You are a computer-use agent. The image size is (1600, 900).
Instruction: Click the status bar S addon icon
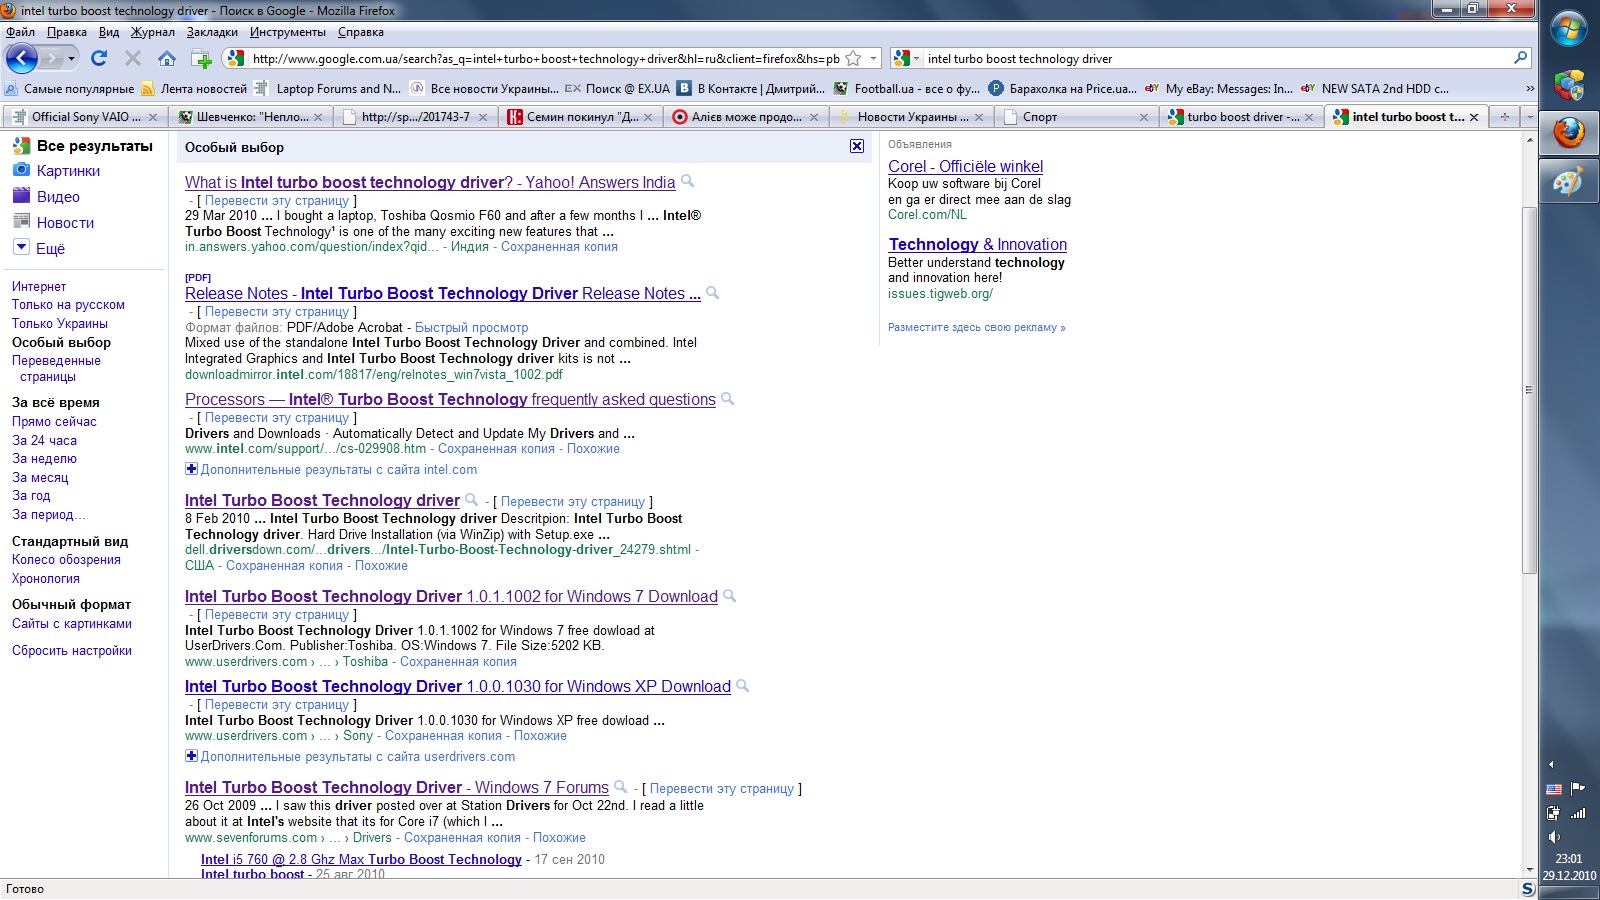pyautogui.click(x=1528, y=888)
